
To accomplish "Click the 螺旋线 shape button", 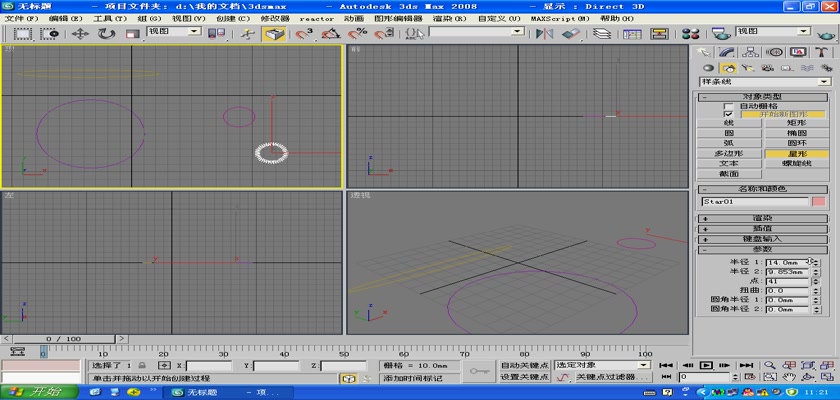I will pos(797,163).
